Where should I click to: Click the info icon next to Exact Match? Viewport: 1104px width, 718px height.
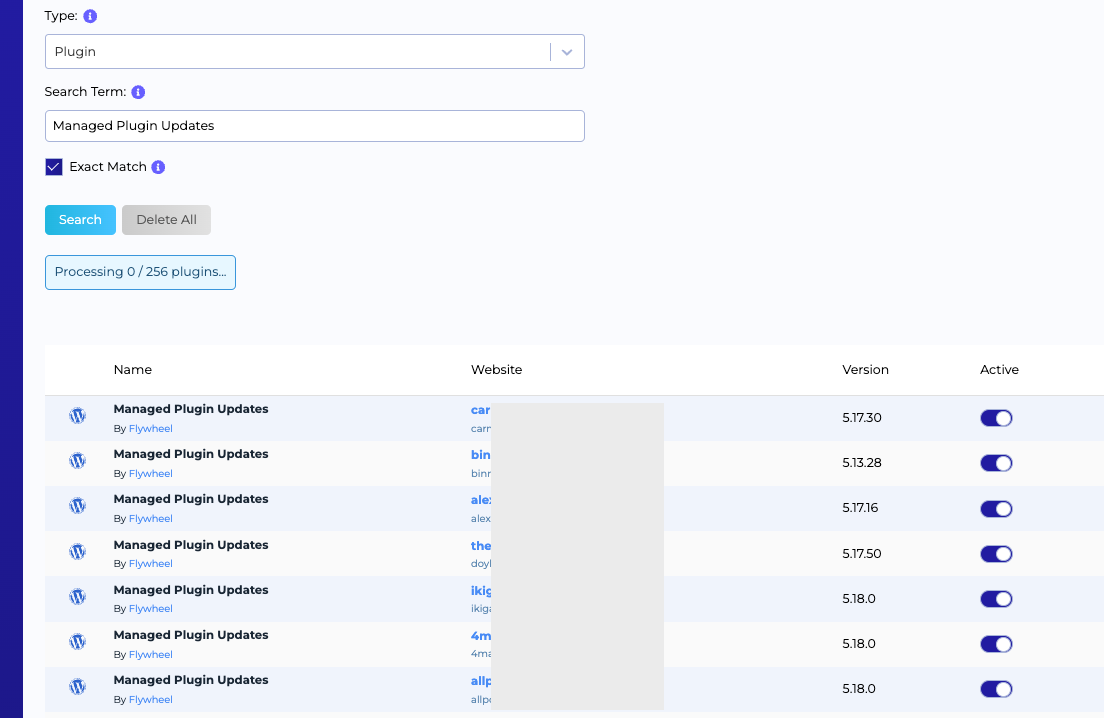pyautogui.click(x=158, y=167)
